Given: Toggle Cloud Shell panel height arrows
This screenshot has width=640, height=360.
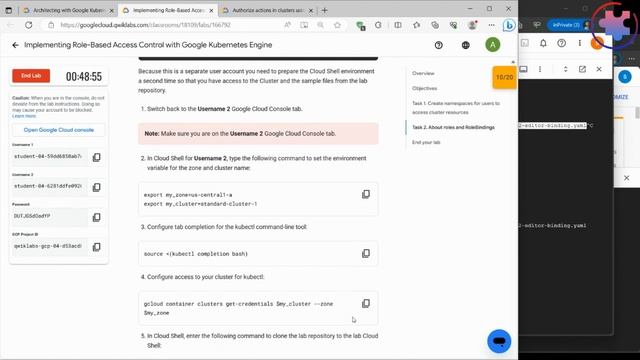Looking at the screenshot, I should coord(565,69).
